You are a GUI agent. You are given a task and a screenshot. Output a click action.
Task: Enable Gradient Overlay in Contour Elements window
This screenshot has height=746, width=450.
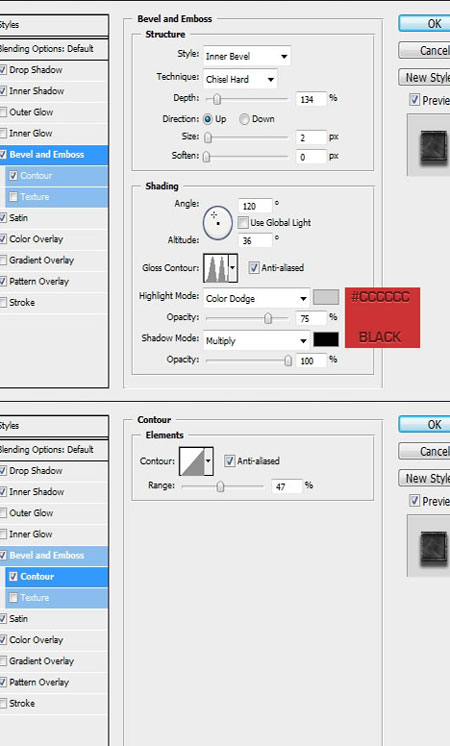[x=3, y=661]
